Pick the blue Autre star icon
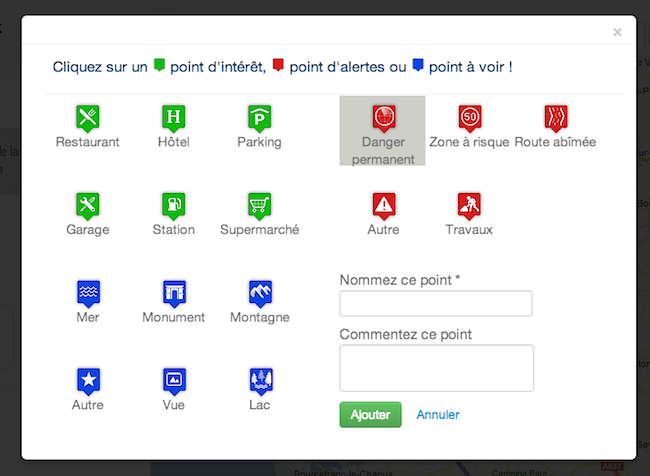Image resolution: width=650 pixels, height=476 pixels. 88,381
